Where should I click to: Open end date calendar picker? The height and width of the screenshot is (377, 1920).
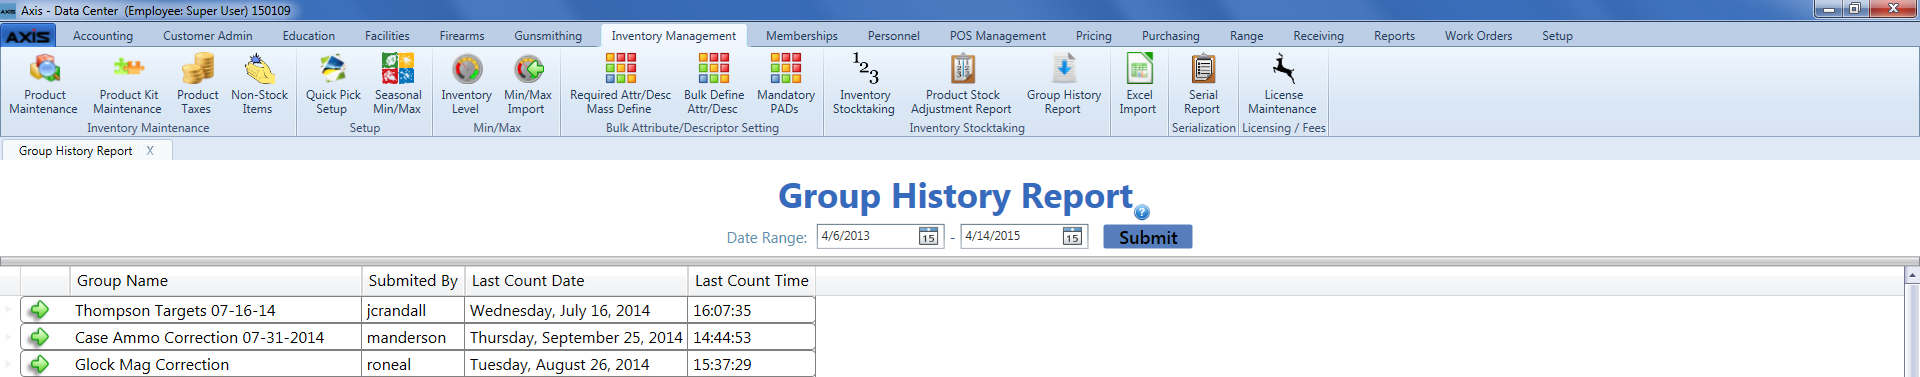pos(1072,237)
